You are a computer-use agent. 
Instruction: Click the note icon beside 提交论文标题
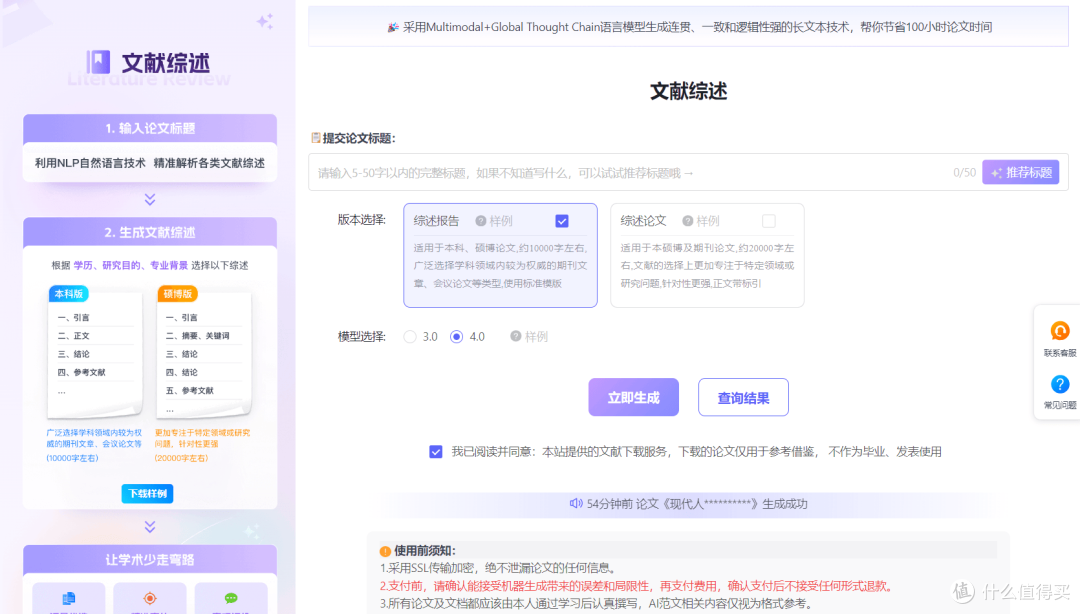click(315, 138)
